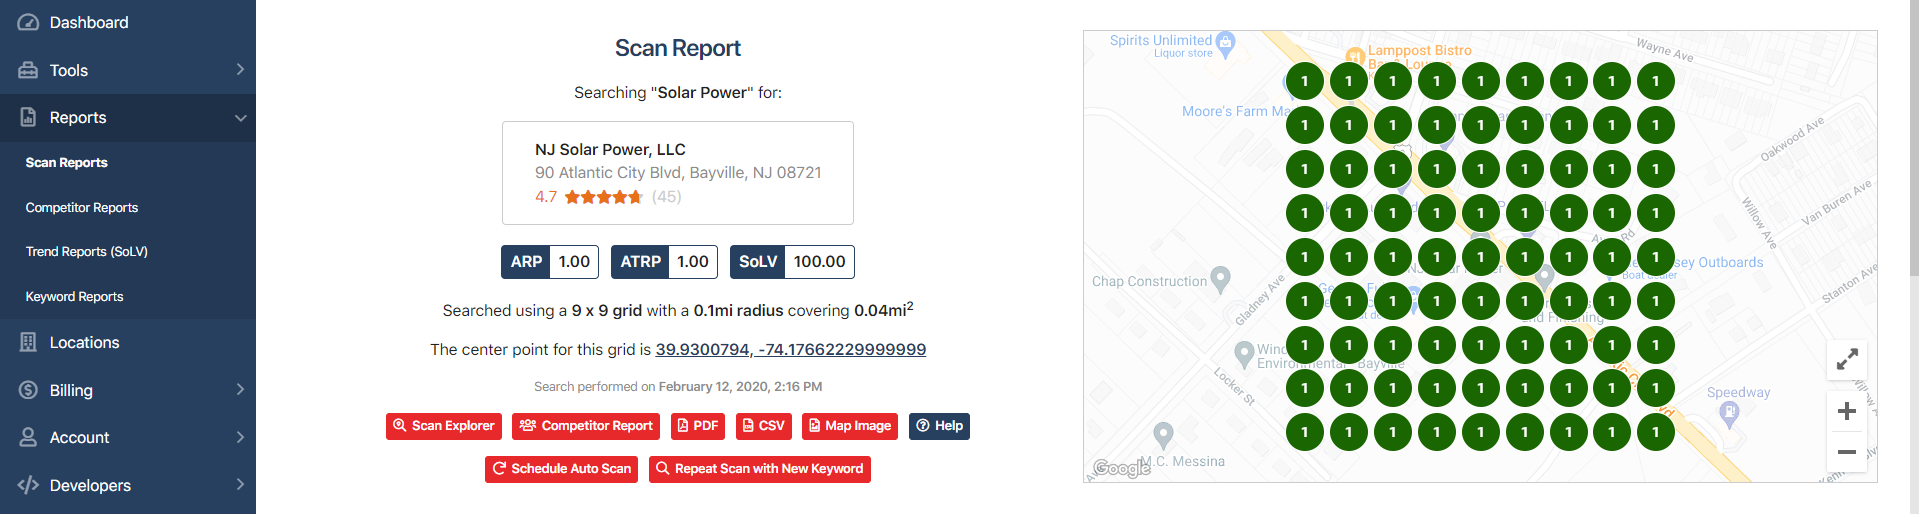
Task: Click the Tools toolbox icon
Action: [x=28, y=70]
